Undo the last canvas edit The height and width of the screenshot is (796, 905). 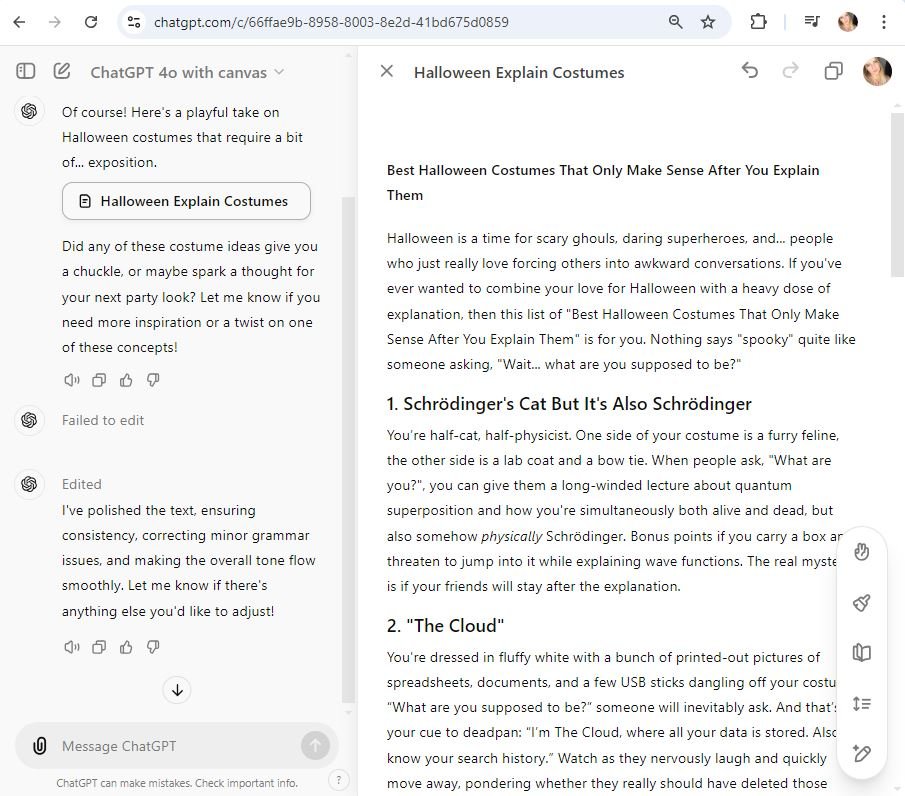(x=749, y=71)
